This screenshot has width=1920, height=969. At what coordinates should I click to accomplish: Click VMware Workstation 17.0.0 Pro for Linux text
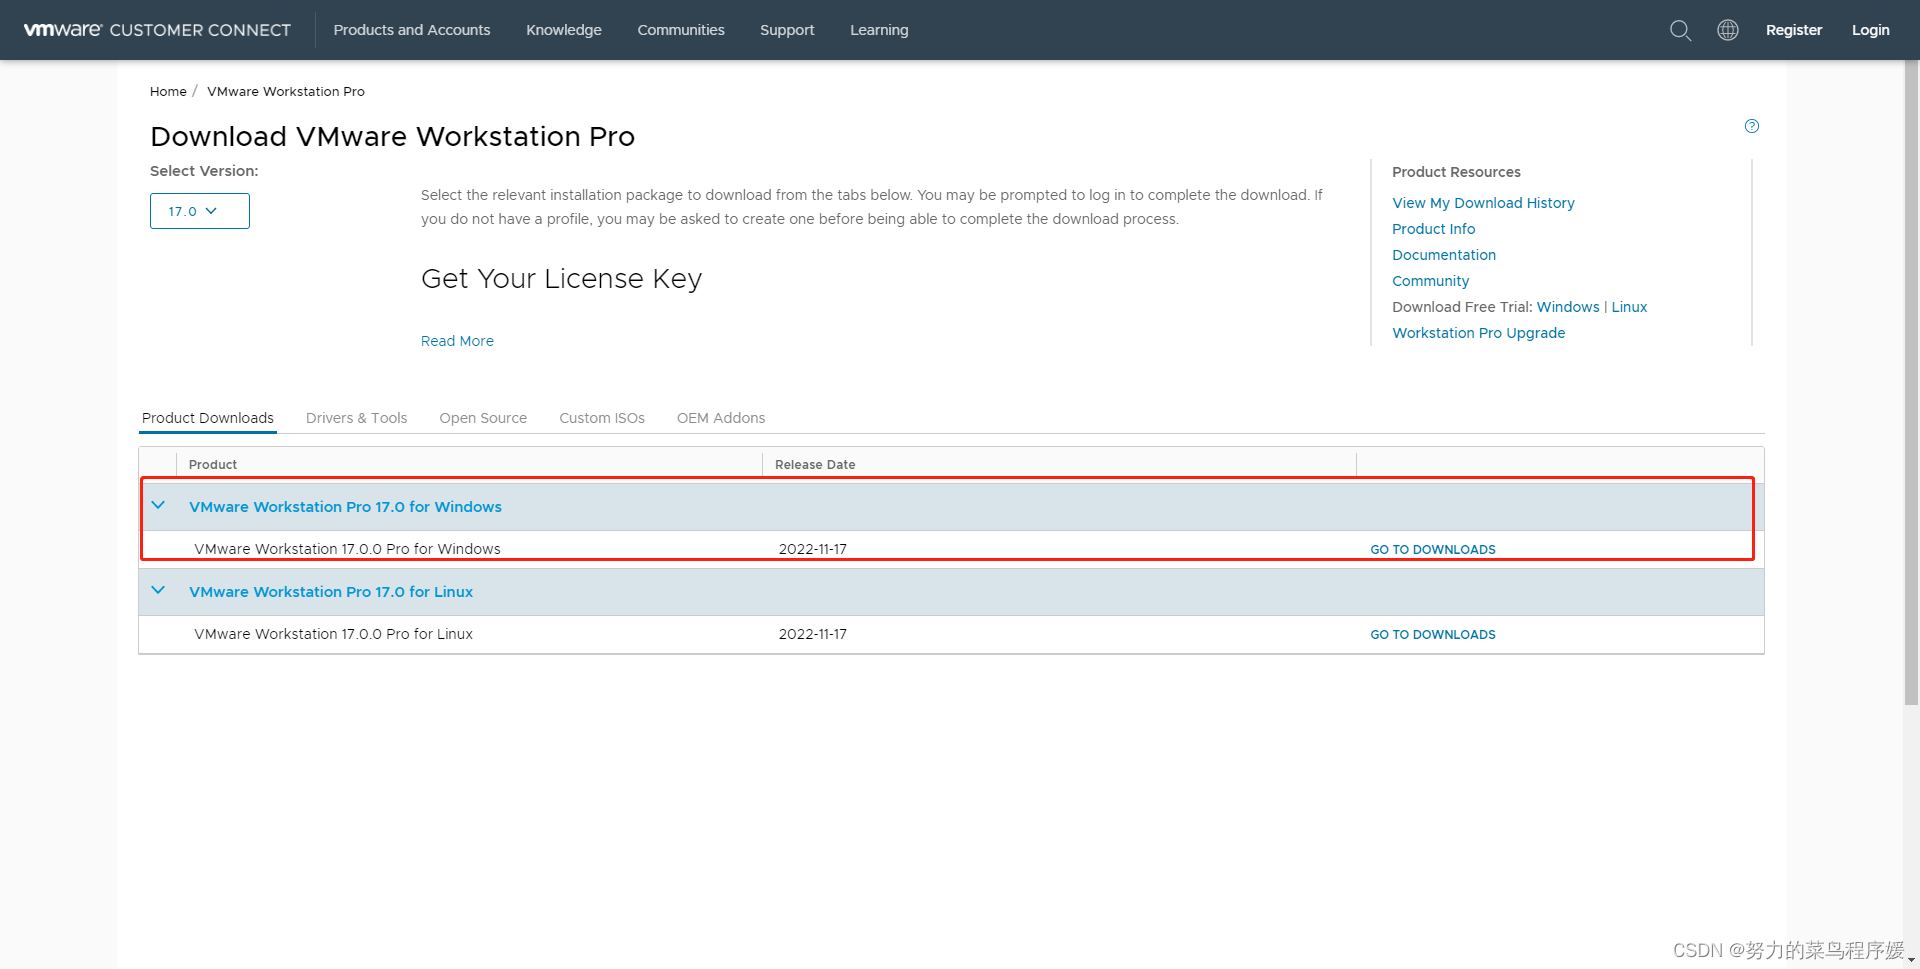(333, 634)
